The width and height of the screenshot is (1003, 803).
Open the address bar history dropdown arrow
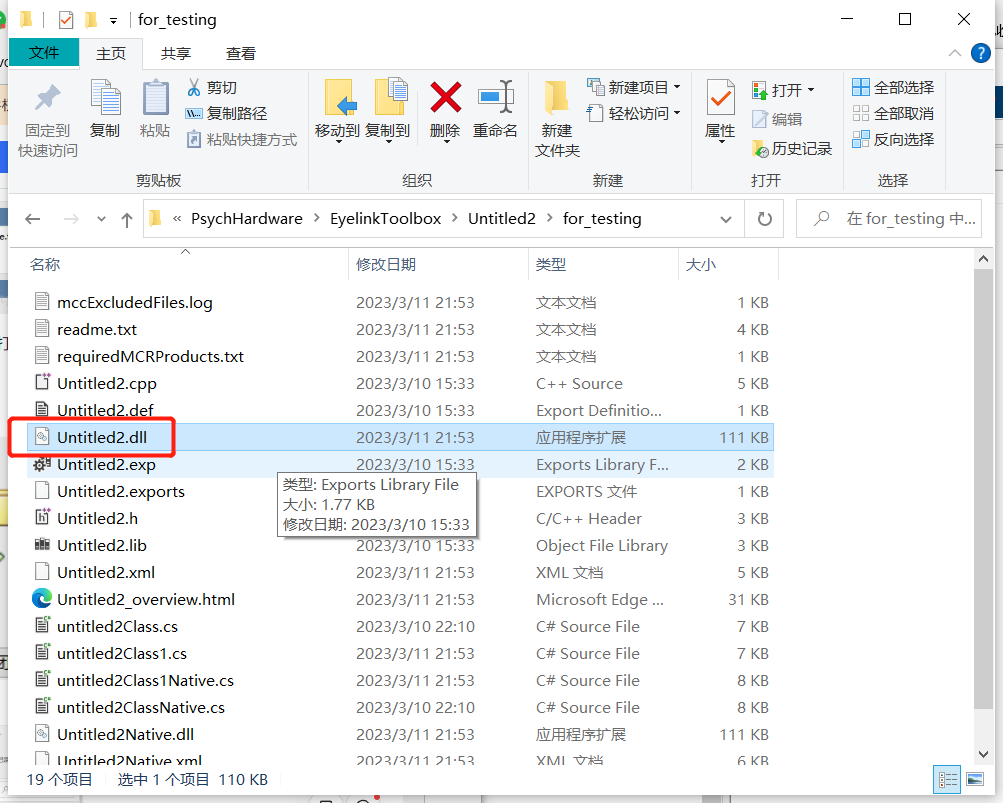(x=725, y=219)
